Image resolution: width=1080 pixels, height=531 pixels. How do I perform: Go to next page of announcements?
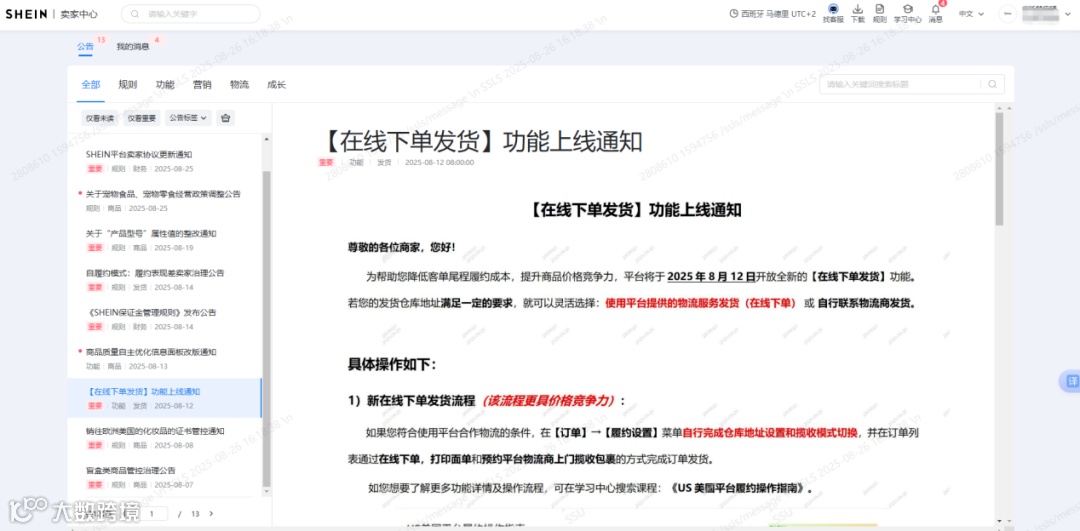(211, 514)
